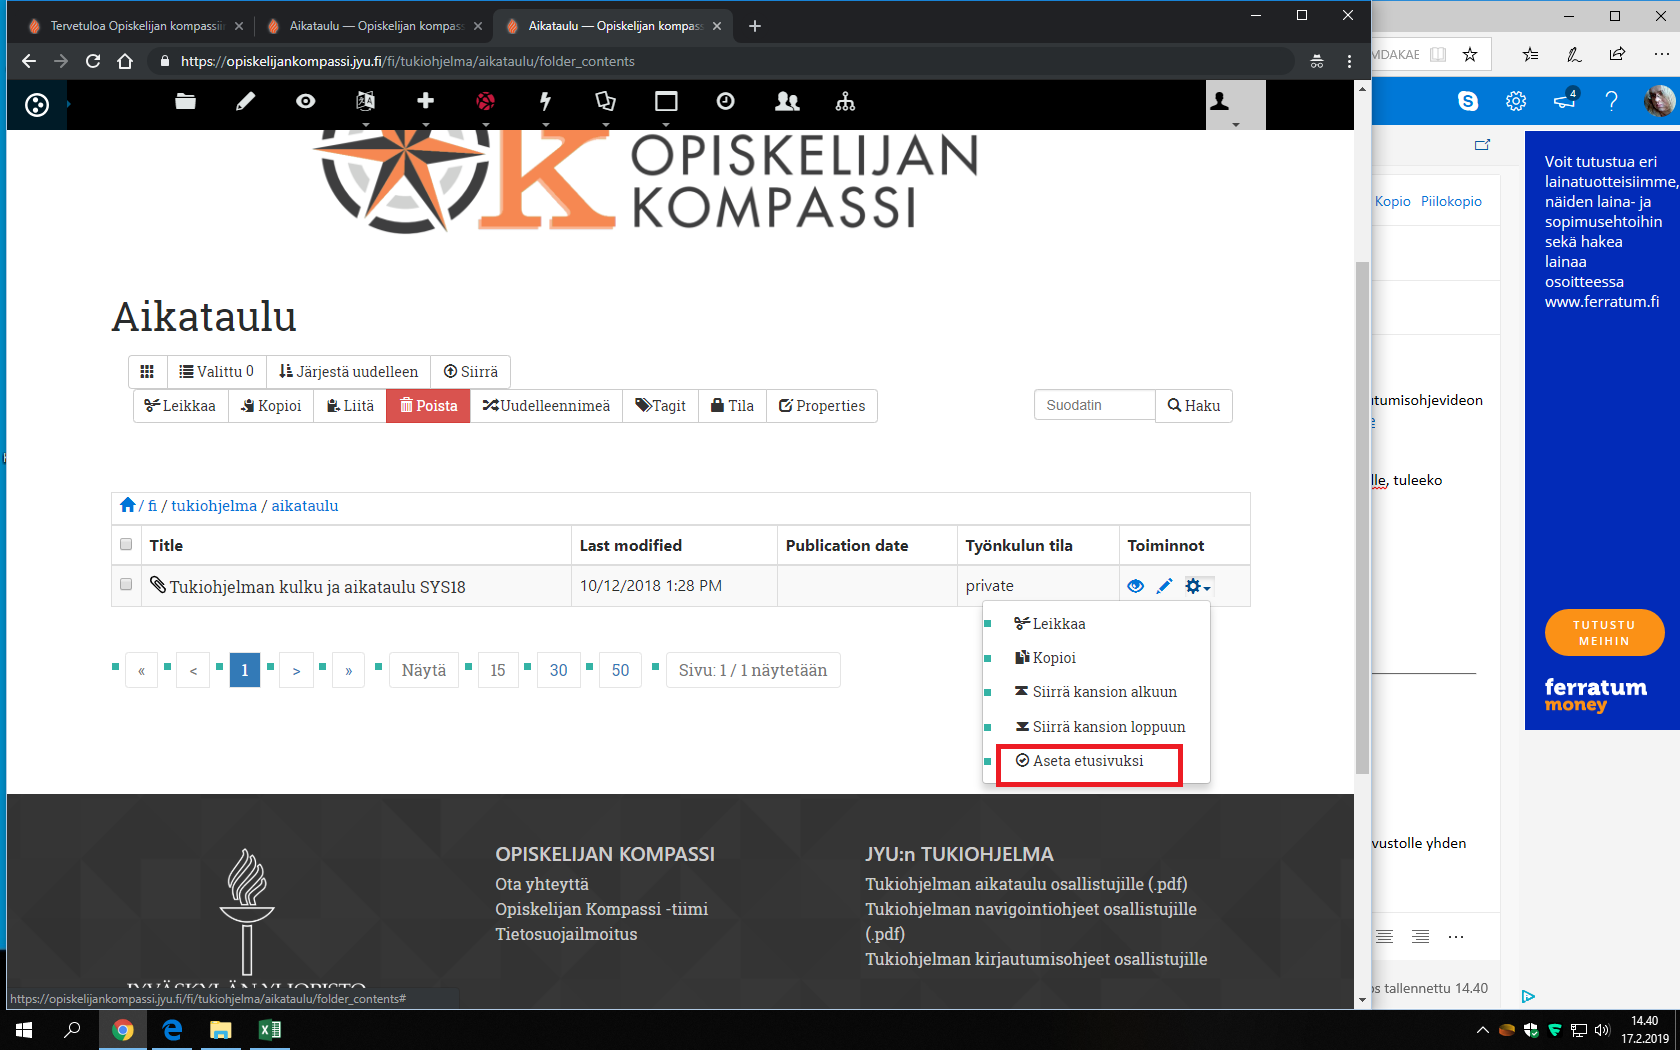This screenshot has height=1050, width=1680.
Task: Click the pencil edit icon in Toiminnot column
Action: pyautogui.click(x=1164, y=586)
